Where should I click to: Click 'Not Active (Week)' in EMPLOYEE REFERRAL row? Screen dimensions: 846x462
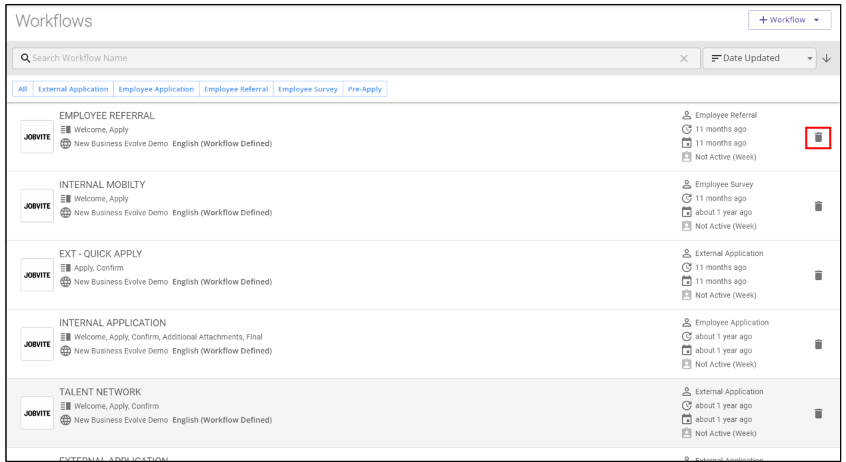coord(726,157)
